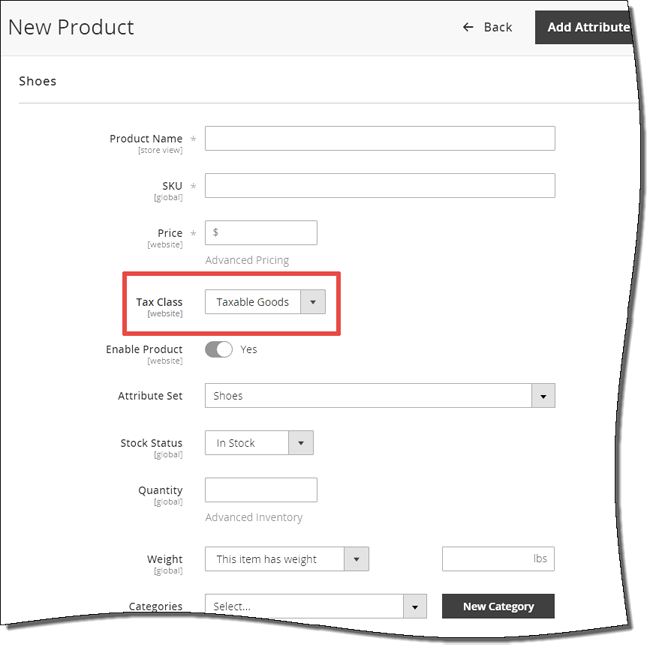The width and height of the screenshot is (653, 650).
Task: Toggle the Enable Product switch
Action: pos(219,349)
